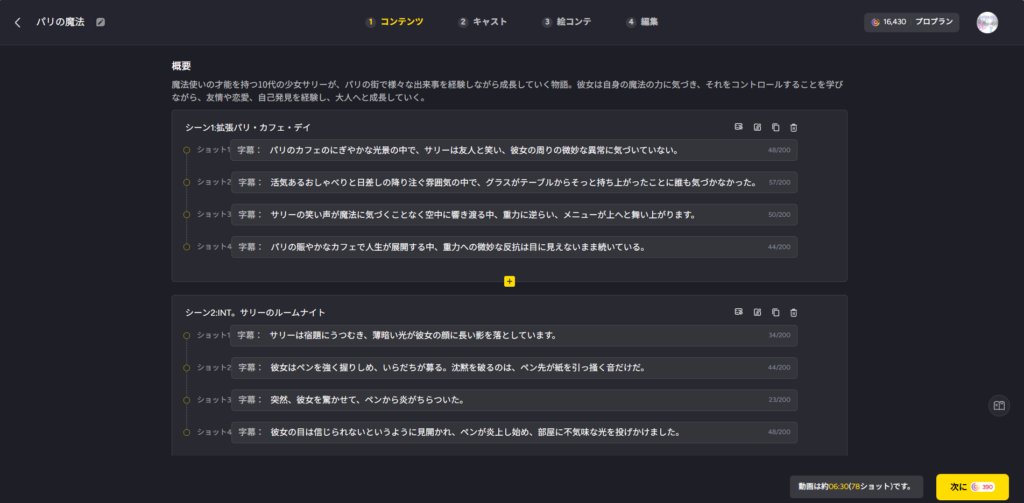Image resolution: width=1024 pixels, height=503 pixels.
Task: Insert a new scene with the yellow plus button
Action: click(x=509, y=282)
